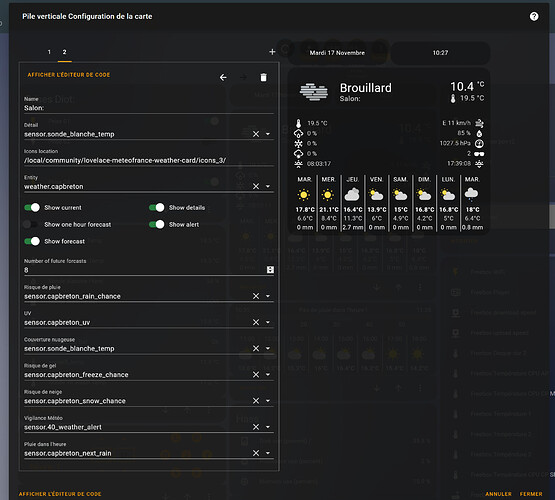
Task: Clear the weather.capbreton entity field
Action: [x=256, y=186]
